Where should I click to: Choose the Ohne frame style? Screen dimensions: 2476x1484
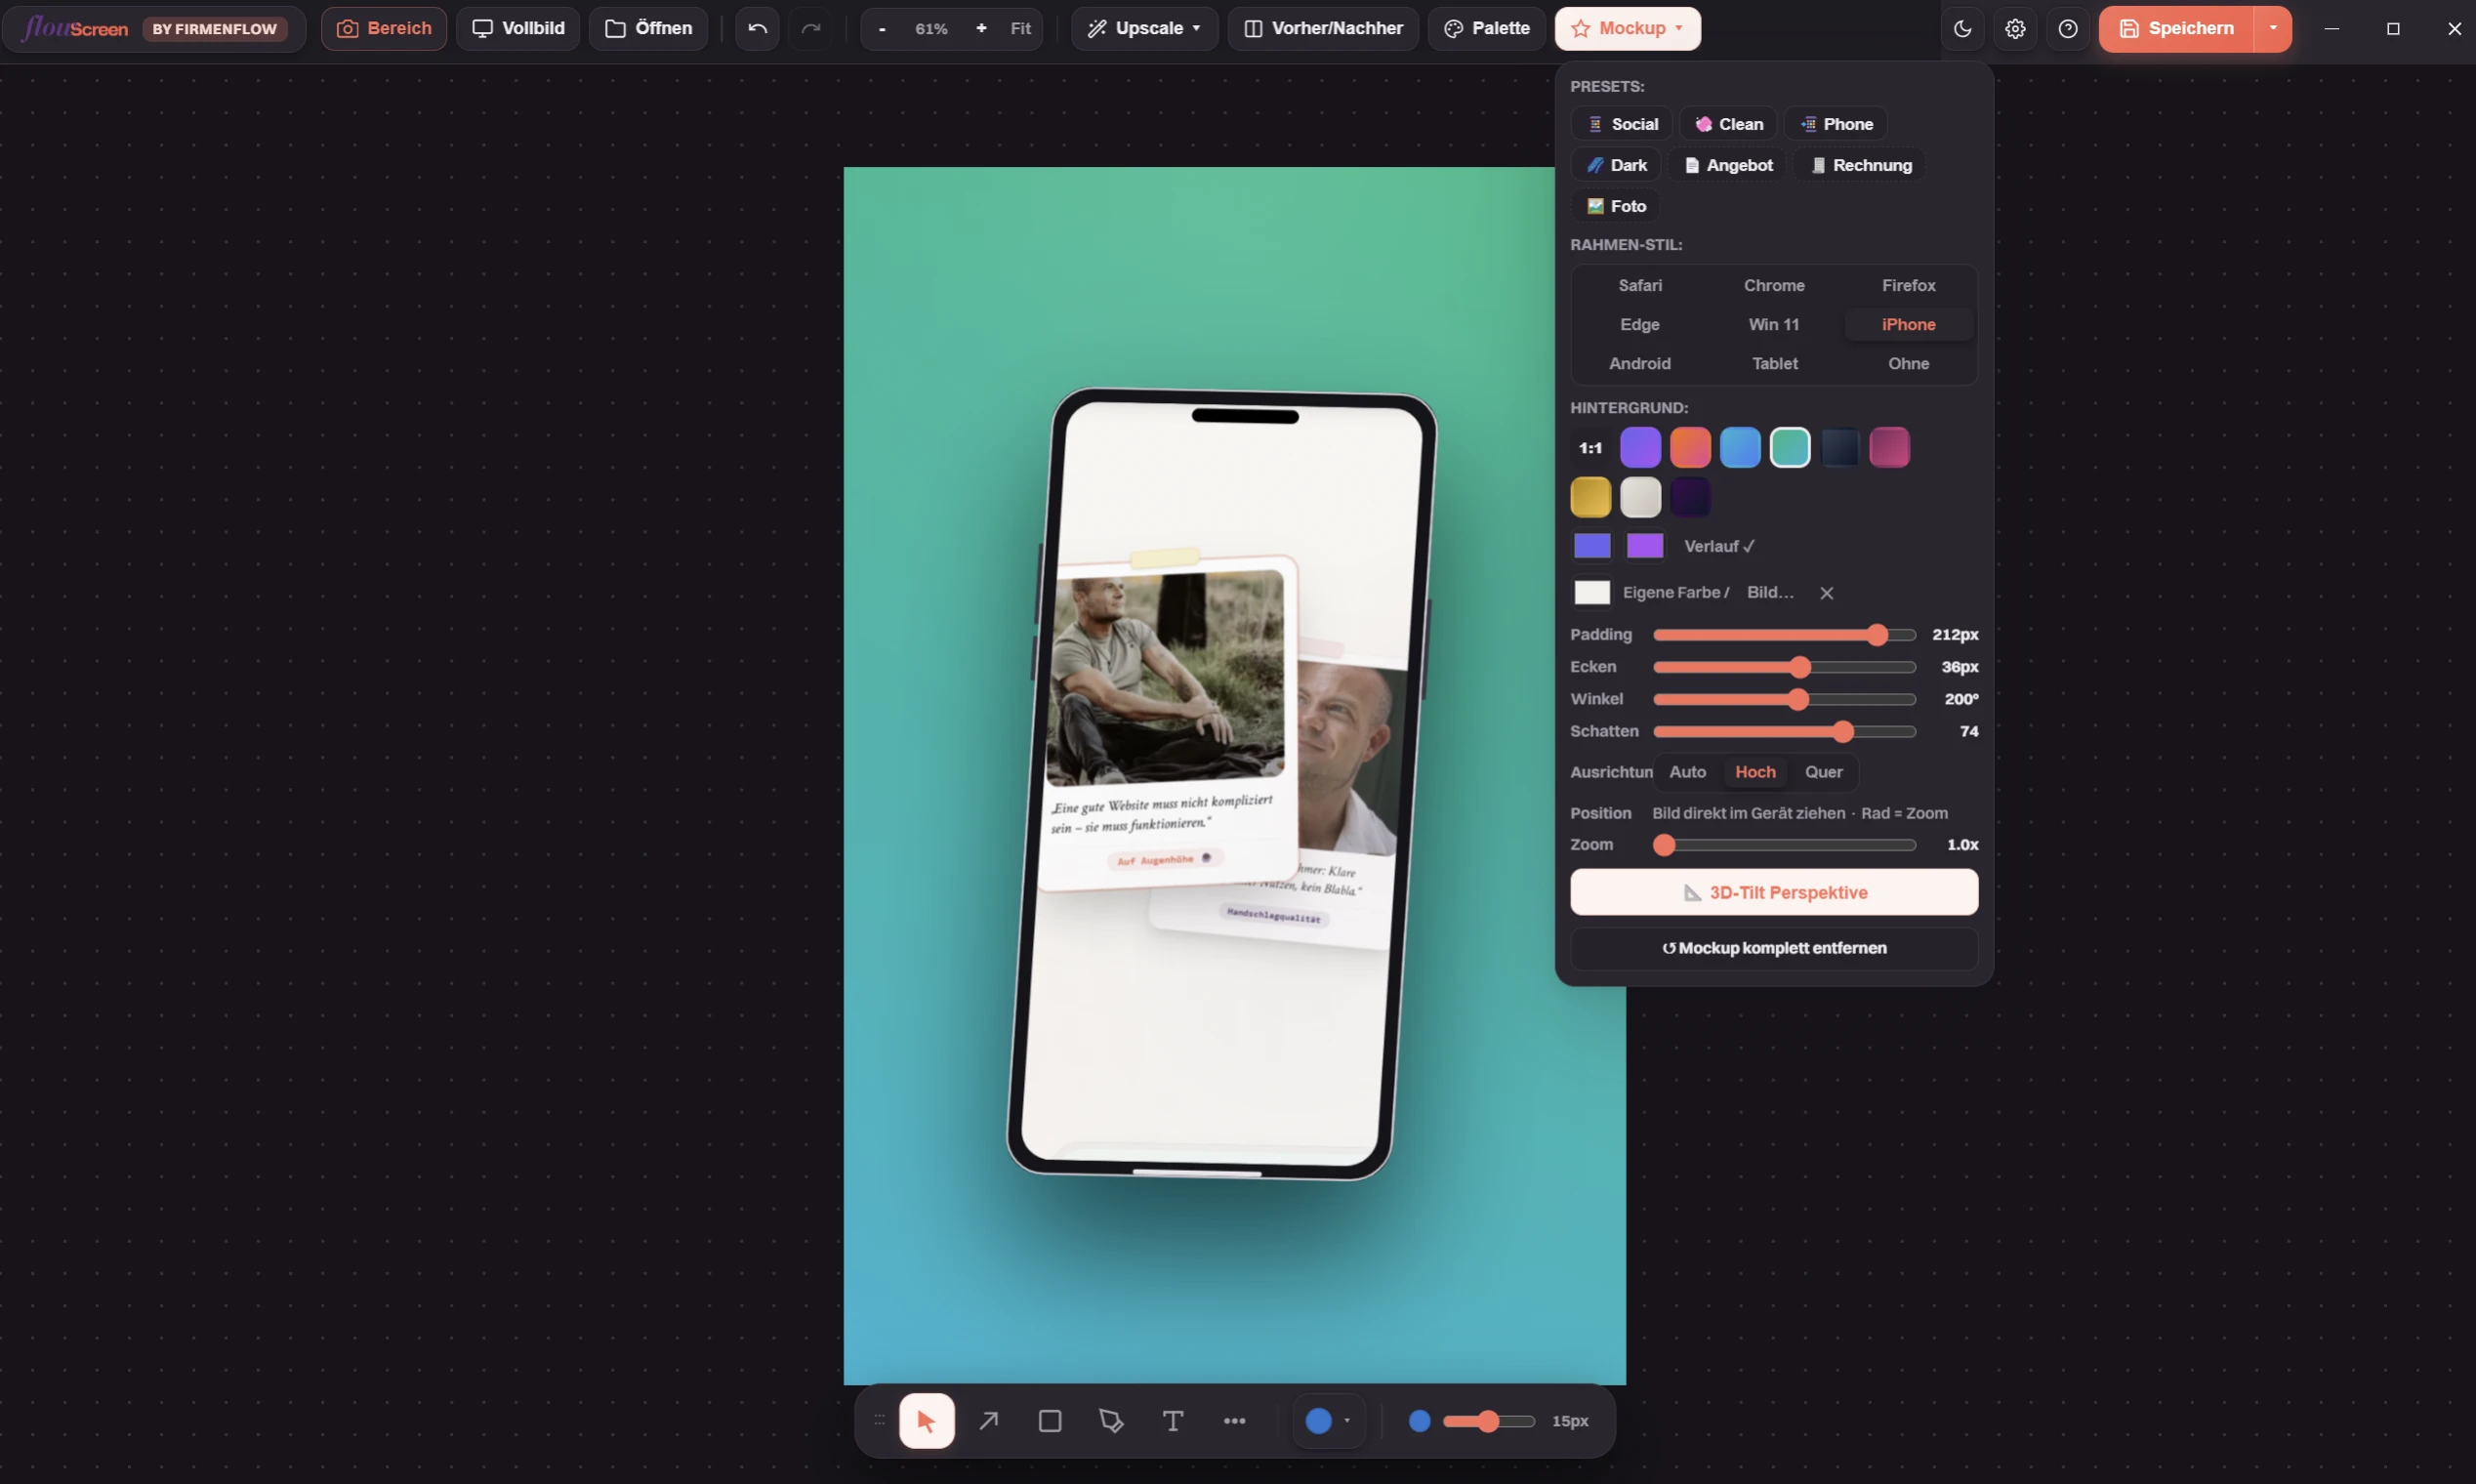coord(1908,364)
